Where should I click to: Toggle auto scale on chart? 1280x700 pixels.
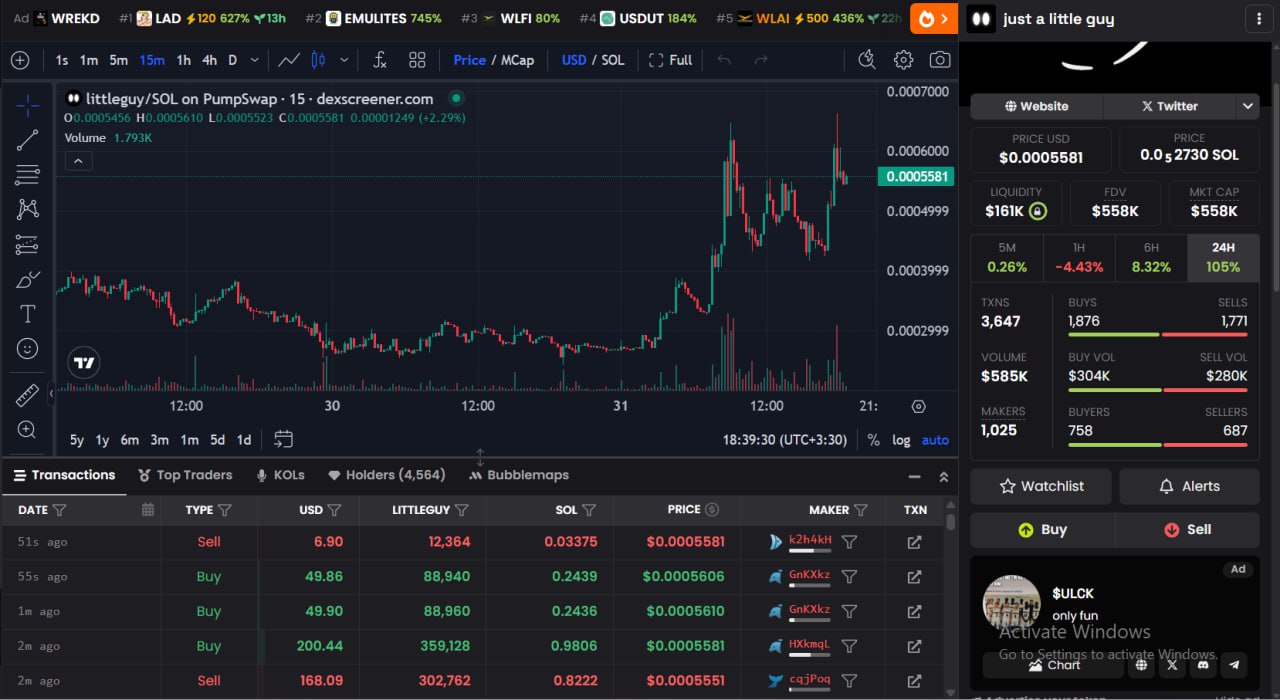(935, 440)
